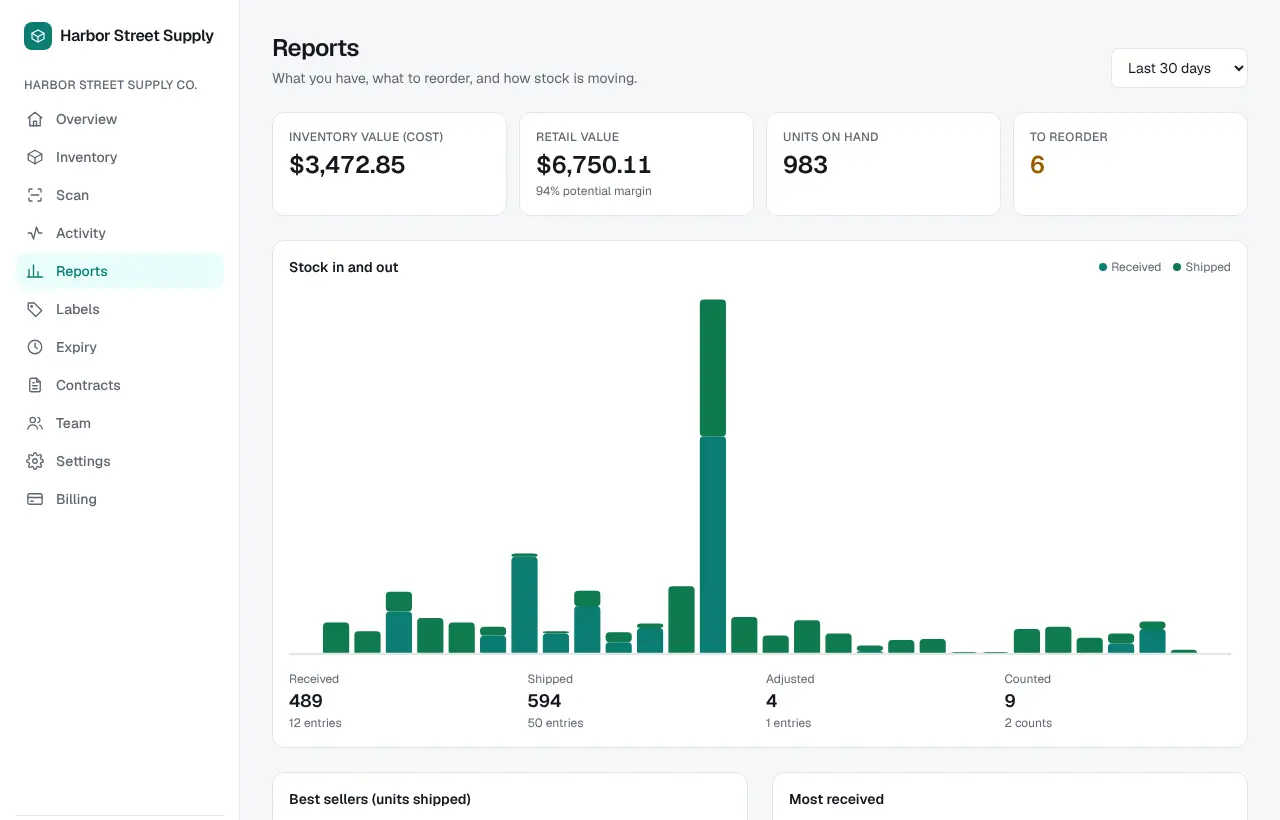1280x820 pixels.
Task: Click the Harbor Street Supply logo icon
Action: pyautogui.click(x=38, y=36)
